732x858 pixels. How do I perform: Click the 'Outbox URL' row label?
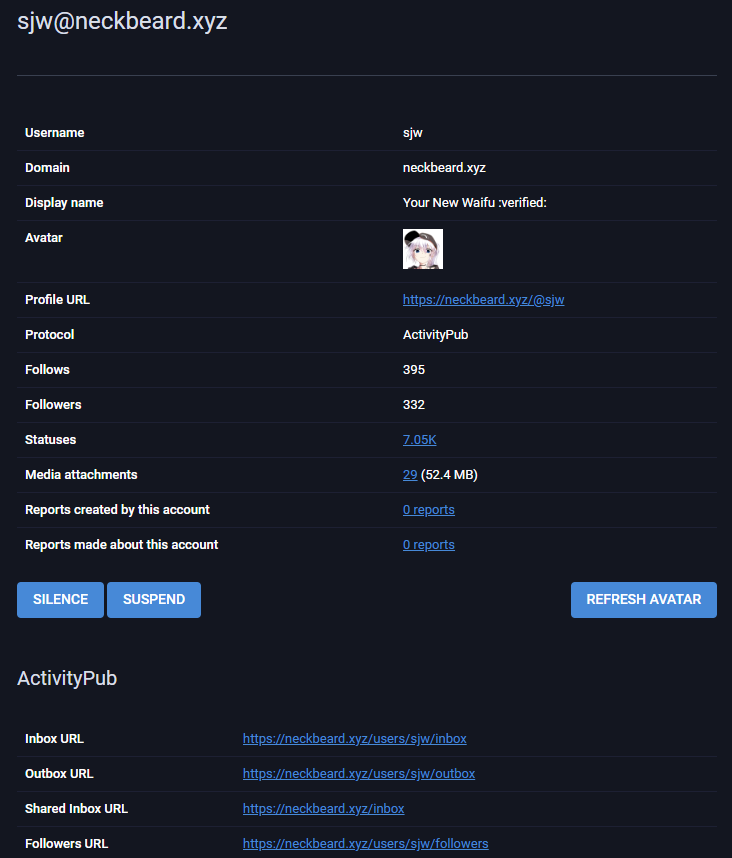(x=59, y=774)
